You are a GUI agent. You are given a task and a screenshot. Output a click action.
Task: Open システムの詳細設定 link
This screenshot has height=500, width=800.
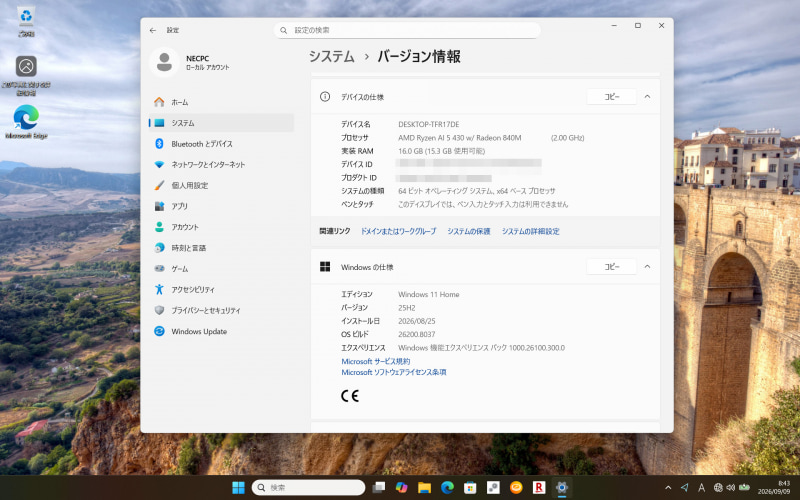[x=531, y=231]
